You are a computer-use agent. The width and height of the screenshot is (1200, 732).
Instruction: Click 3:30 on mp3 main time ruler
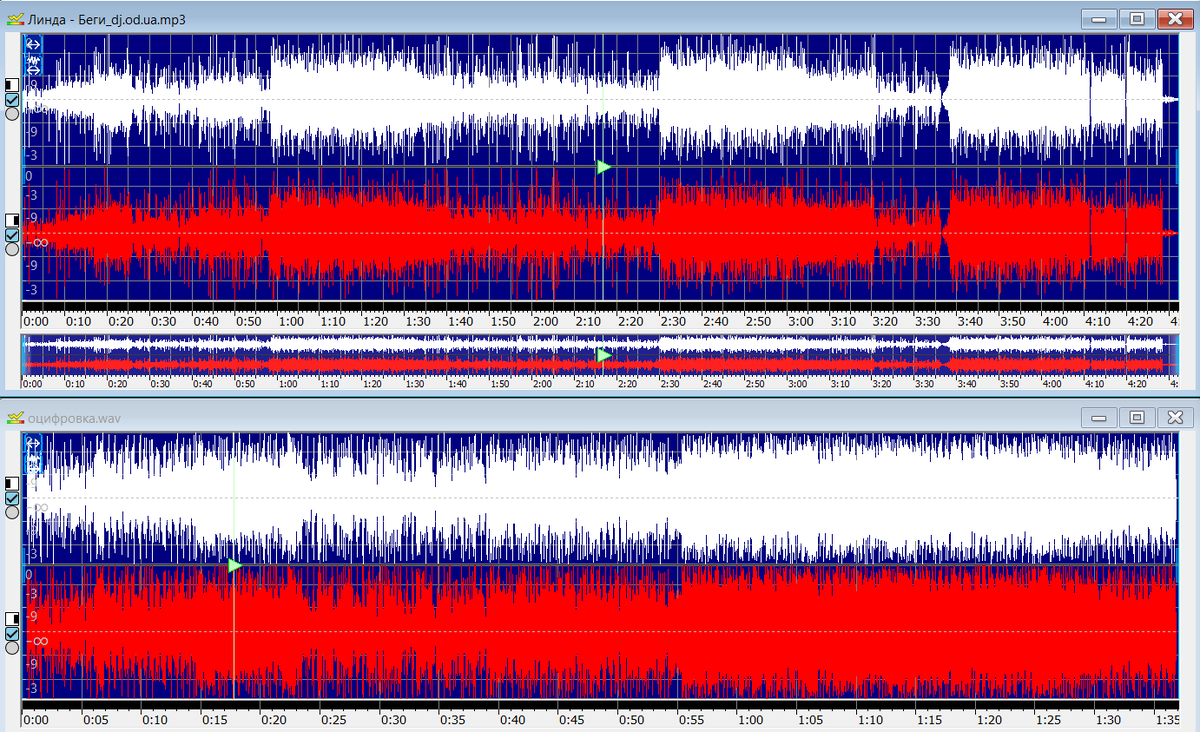click(927, 321)
